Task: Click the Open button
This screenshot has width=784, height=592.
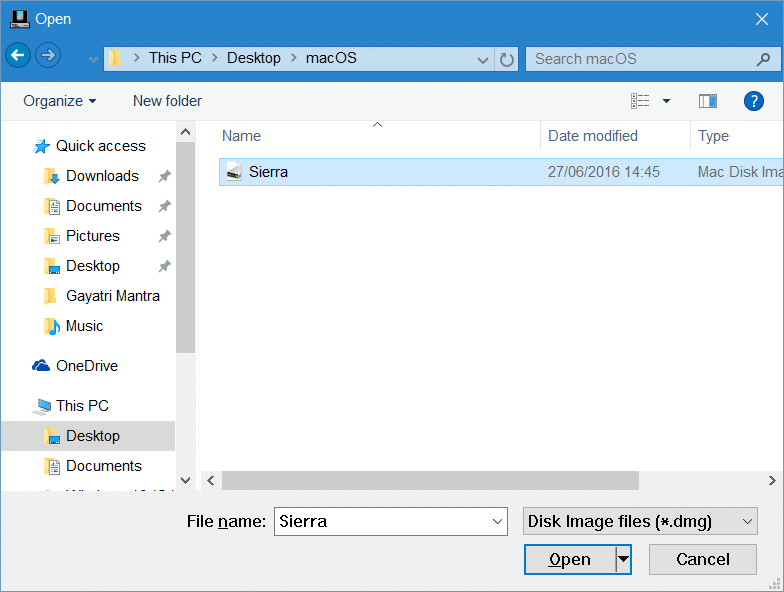Action: 570,560
